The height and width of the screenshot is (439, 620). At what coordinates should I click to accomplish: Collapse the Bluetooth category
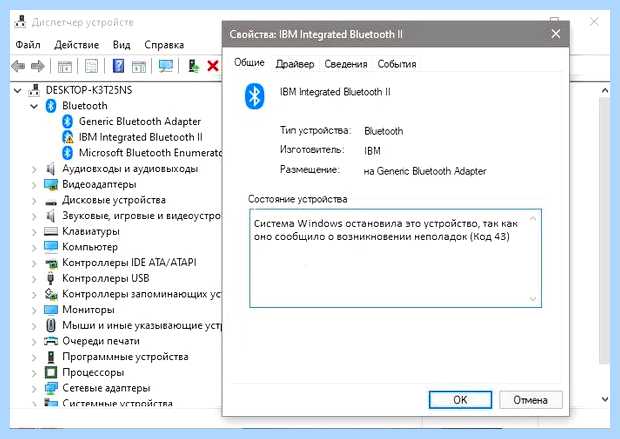(x=34, y=106)
